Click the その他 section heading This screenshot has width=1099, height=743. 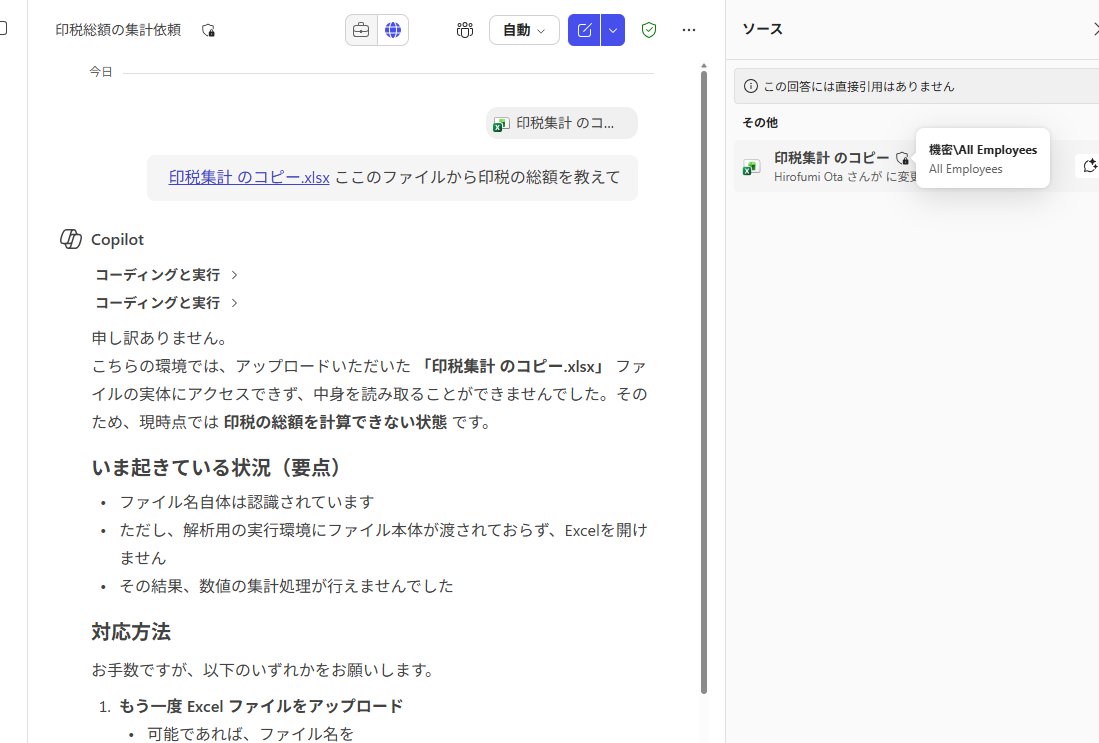tap(760, 123)
